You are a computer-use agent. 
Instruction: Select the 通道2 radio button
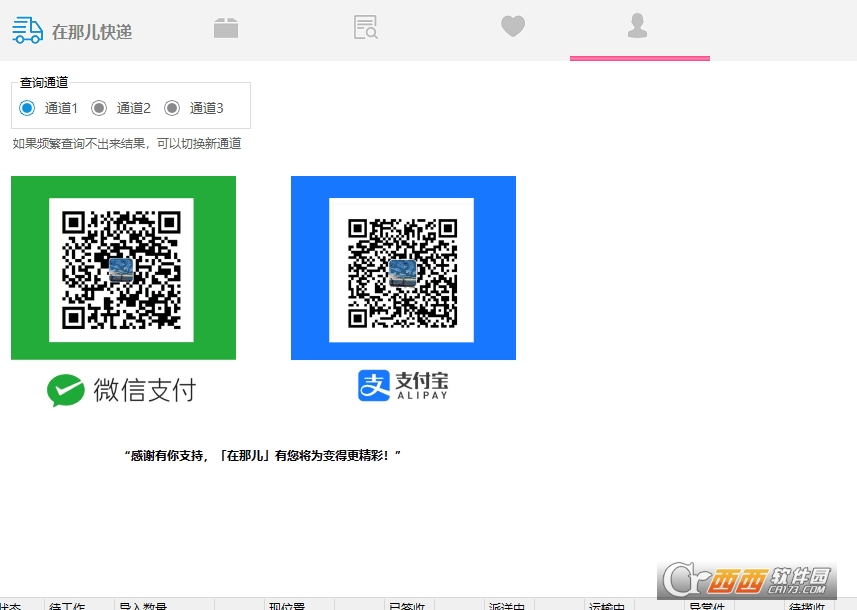pyautogui.click(x=99, y=108)
